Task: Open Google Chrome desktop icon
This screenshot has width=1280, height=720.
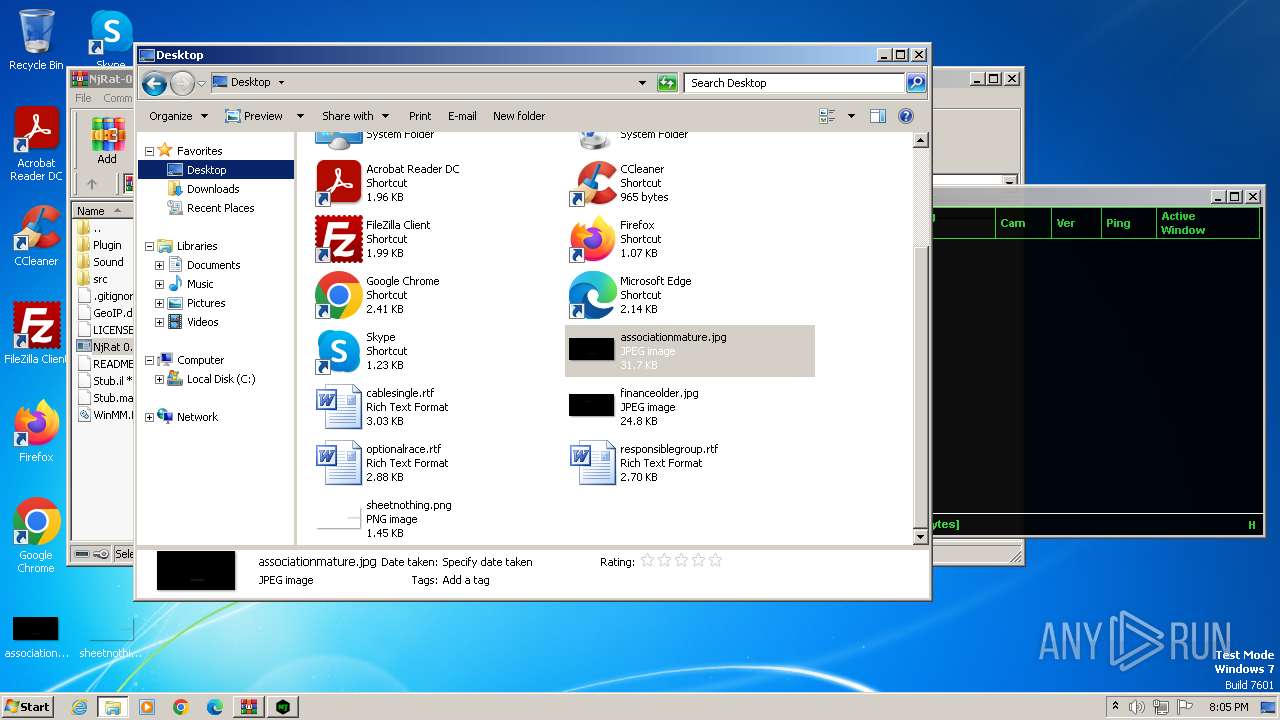Action: pos(36,536)
